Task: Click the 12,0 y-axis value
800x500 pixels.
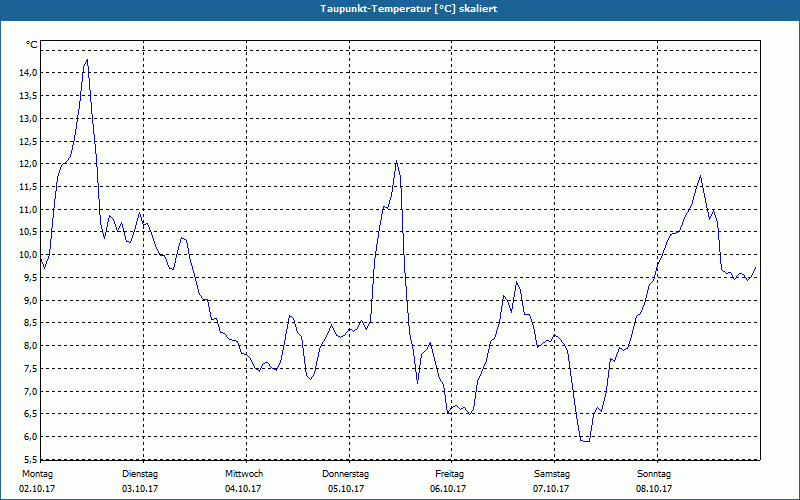Action: click(28, 164)
